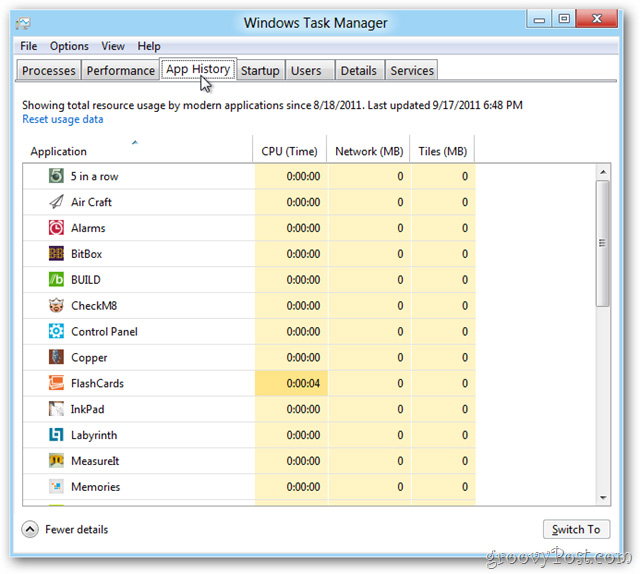Select the CheckM8 app icon
Image resolution: width=640 pixels, height=574 pixels.
click(x=56, y=305)
